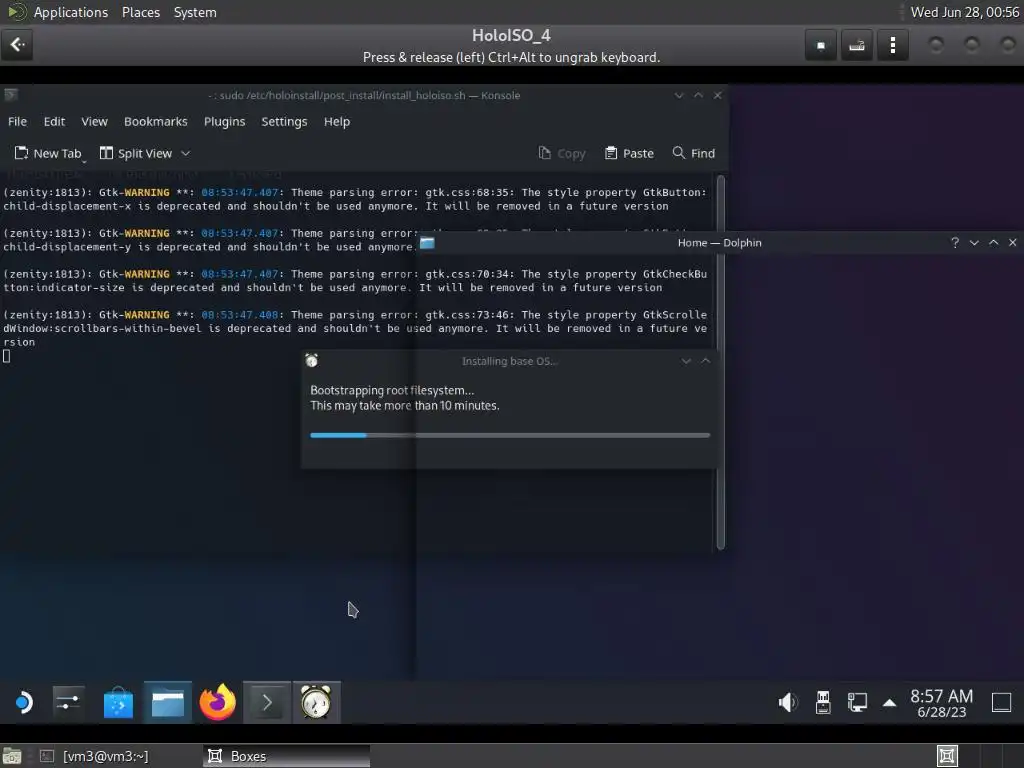Screen dimensions: 1024x768
Task: Open System Settings from taskbar
Action: point(68,703)
